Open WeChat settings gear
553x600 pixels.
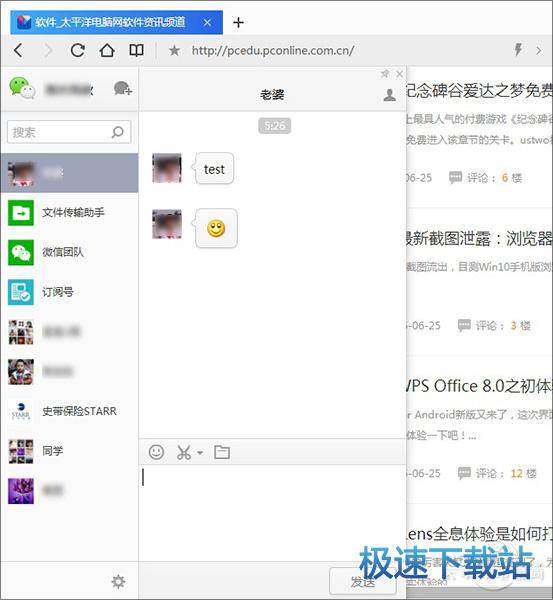118,581
